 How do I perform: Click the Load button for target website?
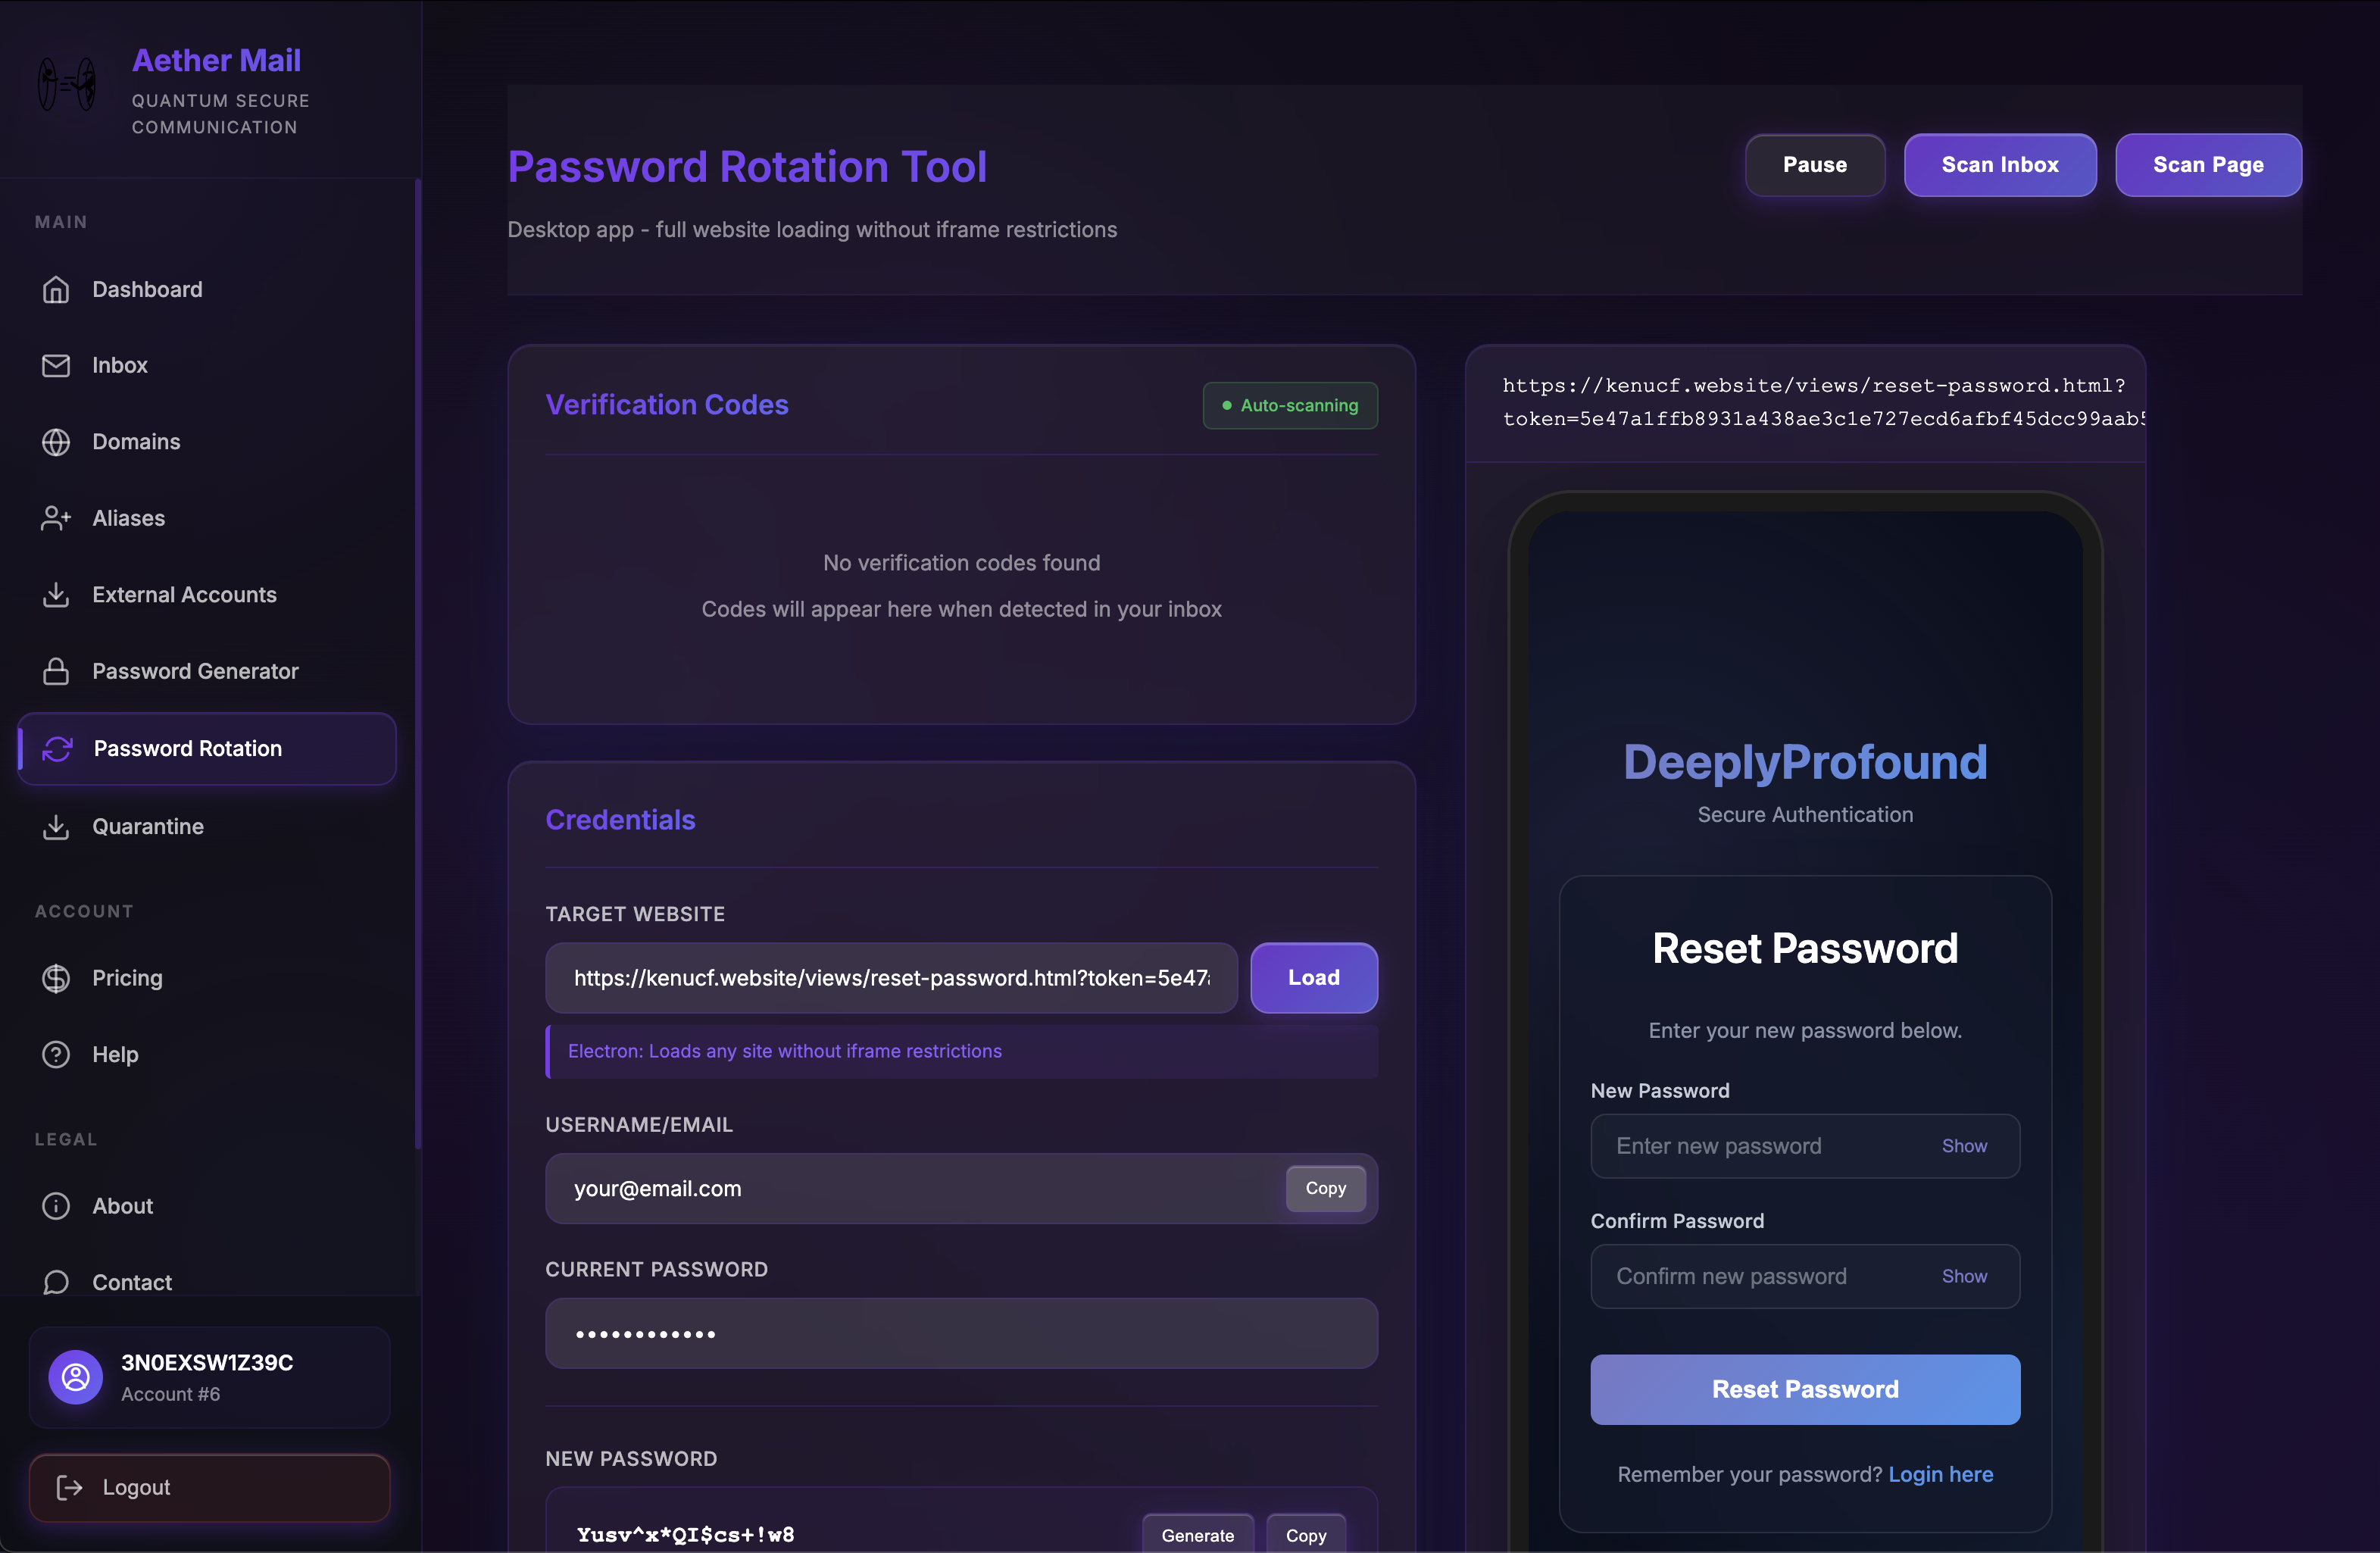coord(1313,978)
